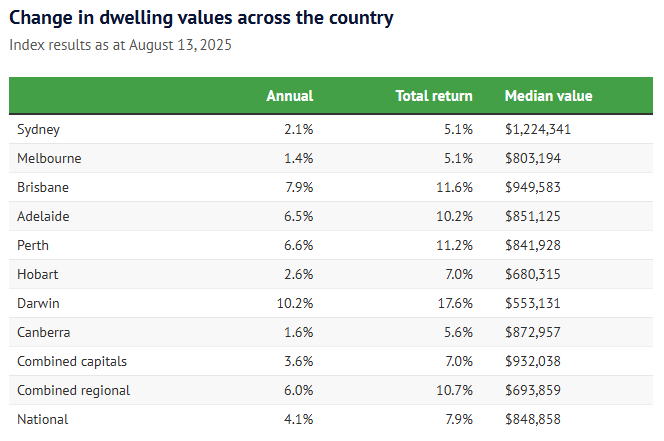Select the Melbourne row label
The width and height of the screenshot is (664, 441).
point(49,158)
